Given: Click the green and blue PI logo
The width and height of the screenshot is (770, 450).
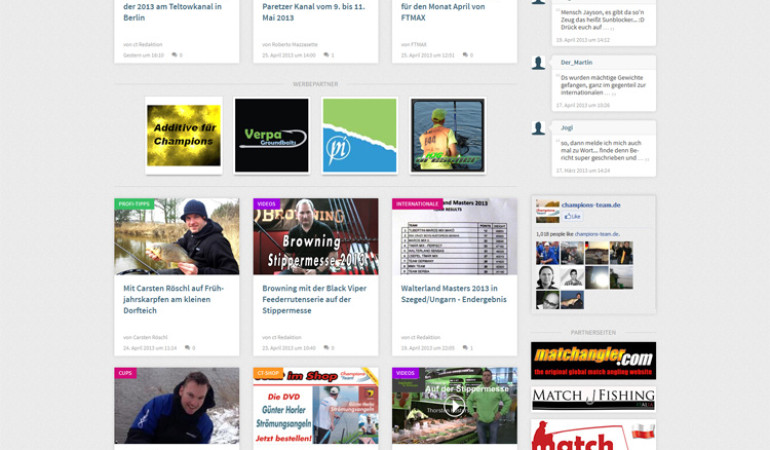Looking at the screenshot, I should pos(359,135).
